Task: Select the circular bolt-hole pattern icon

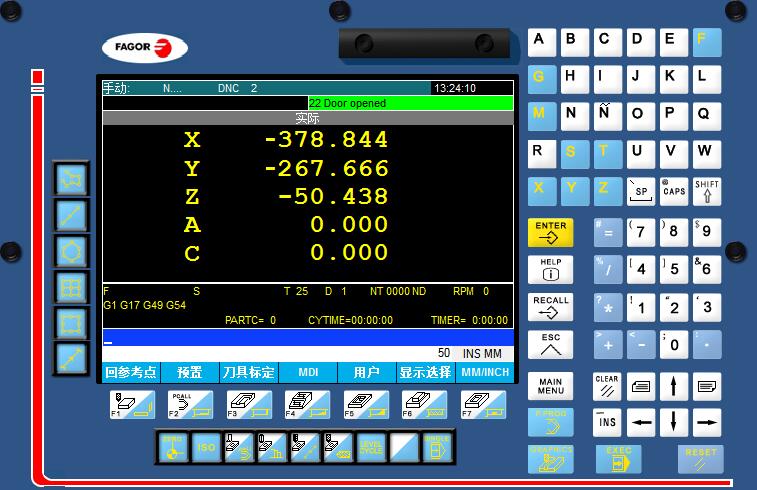Action: (71, 251)
